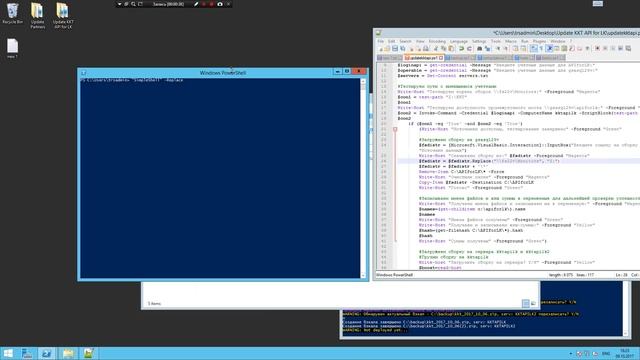Click the Remove-Item C:\APIforLK code line

pyautogui.click(x=461, y=172)
